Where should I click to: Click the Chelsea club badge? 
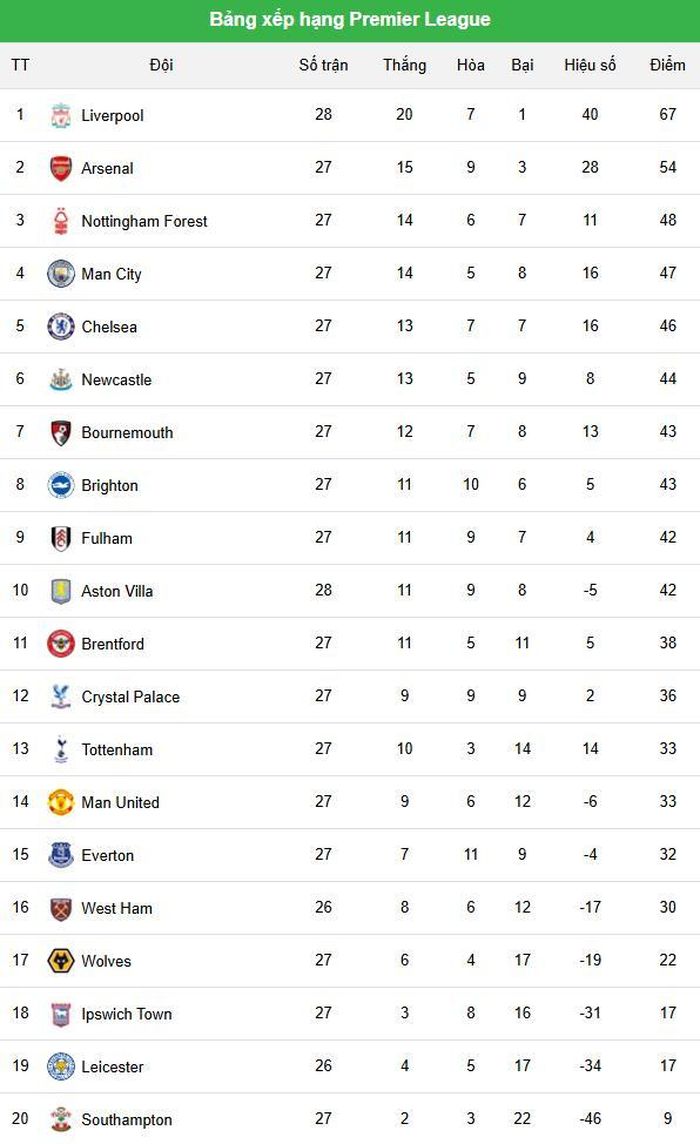point(61,326)
